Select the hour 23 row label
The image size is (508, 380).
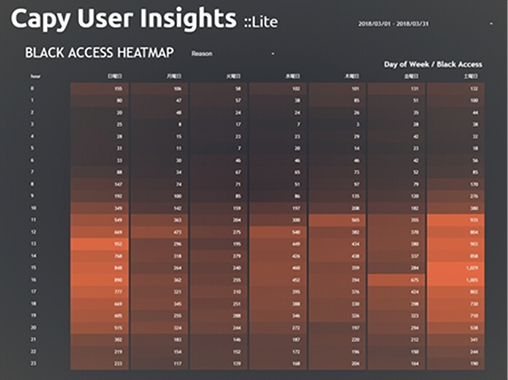click(33, 363)
